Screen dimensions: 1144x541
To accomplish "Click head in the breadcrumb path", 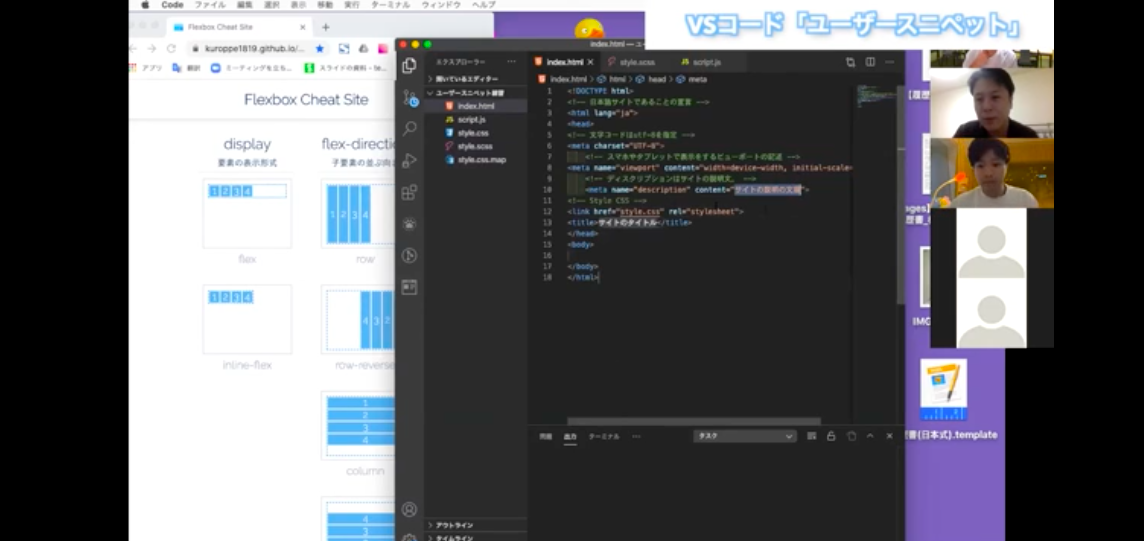I will coord(657,79).
